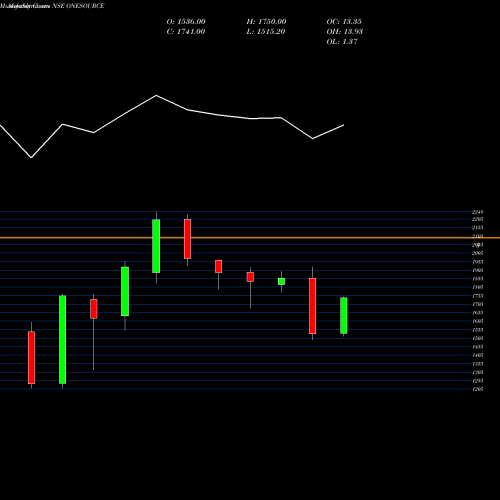Viewport: 500px width, 500px height.
Task: Click the 1205 price axis label
Action: 478,389
